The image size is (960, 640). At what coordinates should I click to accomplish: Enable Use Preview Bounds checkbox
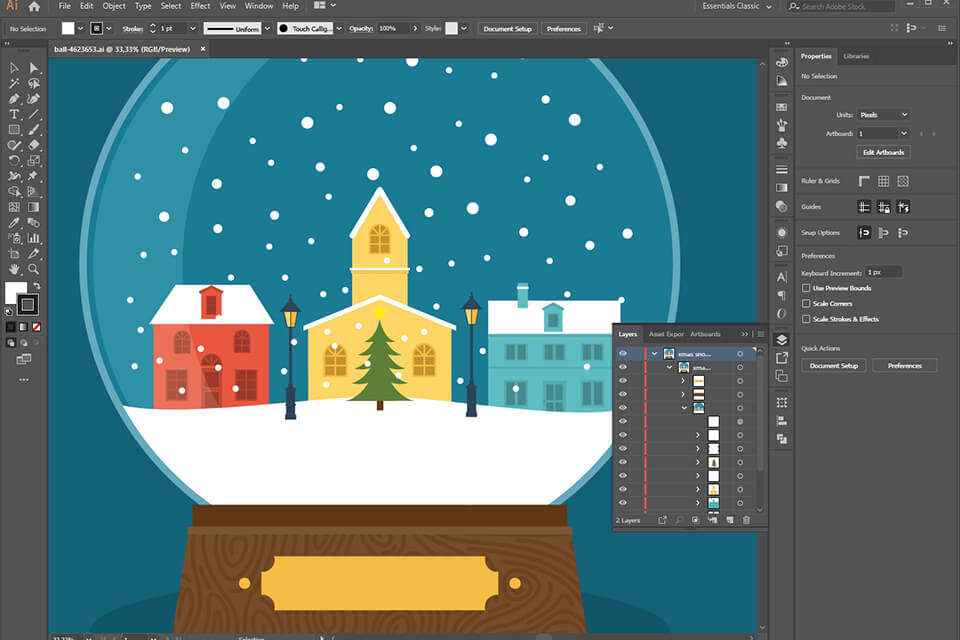tap(807, 288)
